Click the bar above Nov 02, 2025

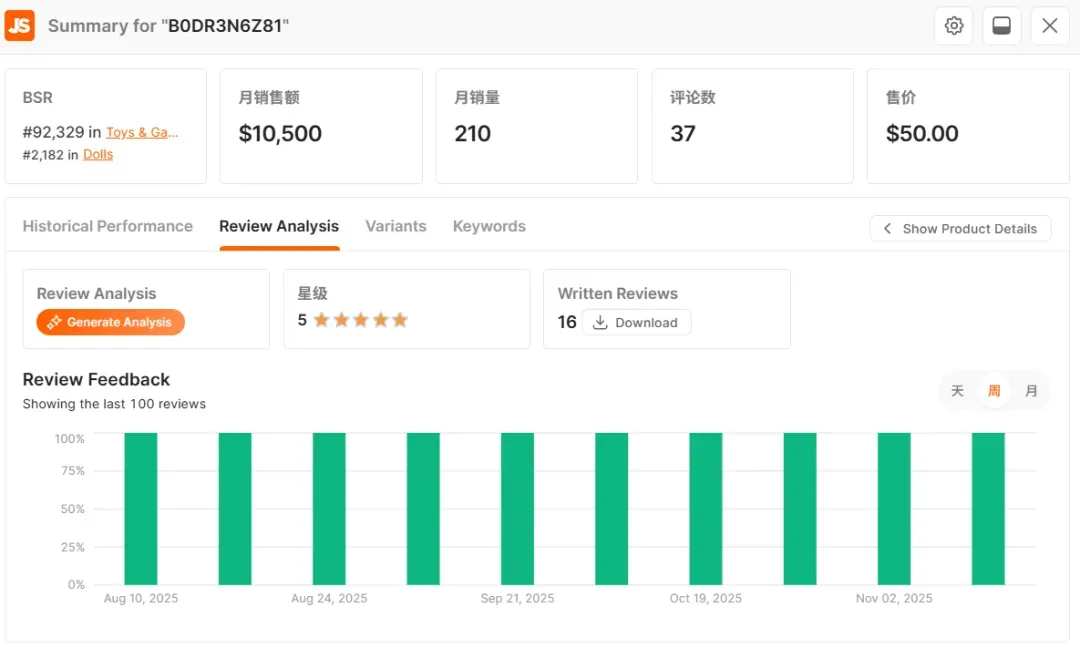[x=894, y=509]
